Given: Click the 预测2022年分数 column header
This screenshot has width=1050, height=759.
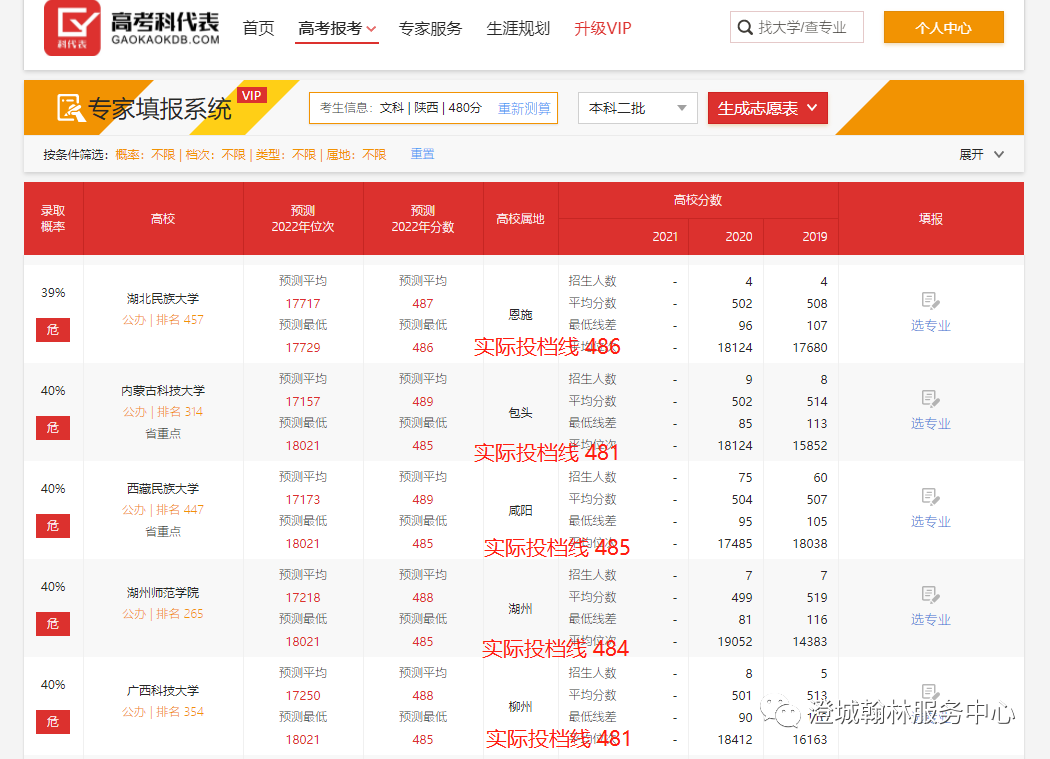Looking at the screenshot, I should coord(423,218).
